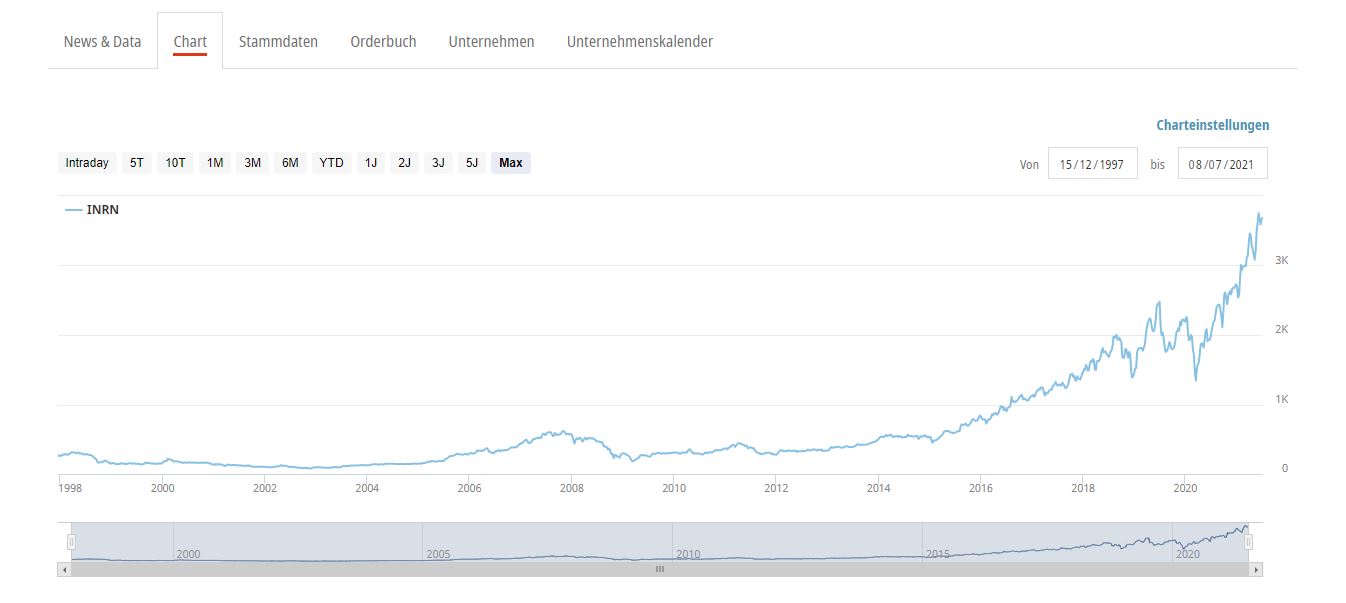This screenshot has height=603, width=1346.
Task: Click the navigator left scroll arrow
Action: point(65,569)
